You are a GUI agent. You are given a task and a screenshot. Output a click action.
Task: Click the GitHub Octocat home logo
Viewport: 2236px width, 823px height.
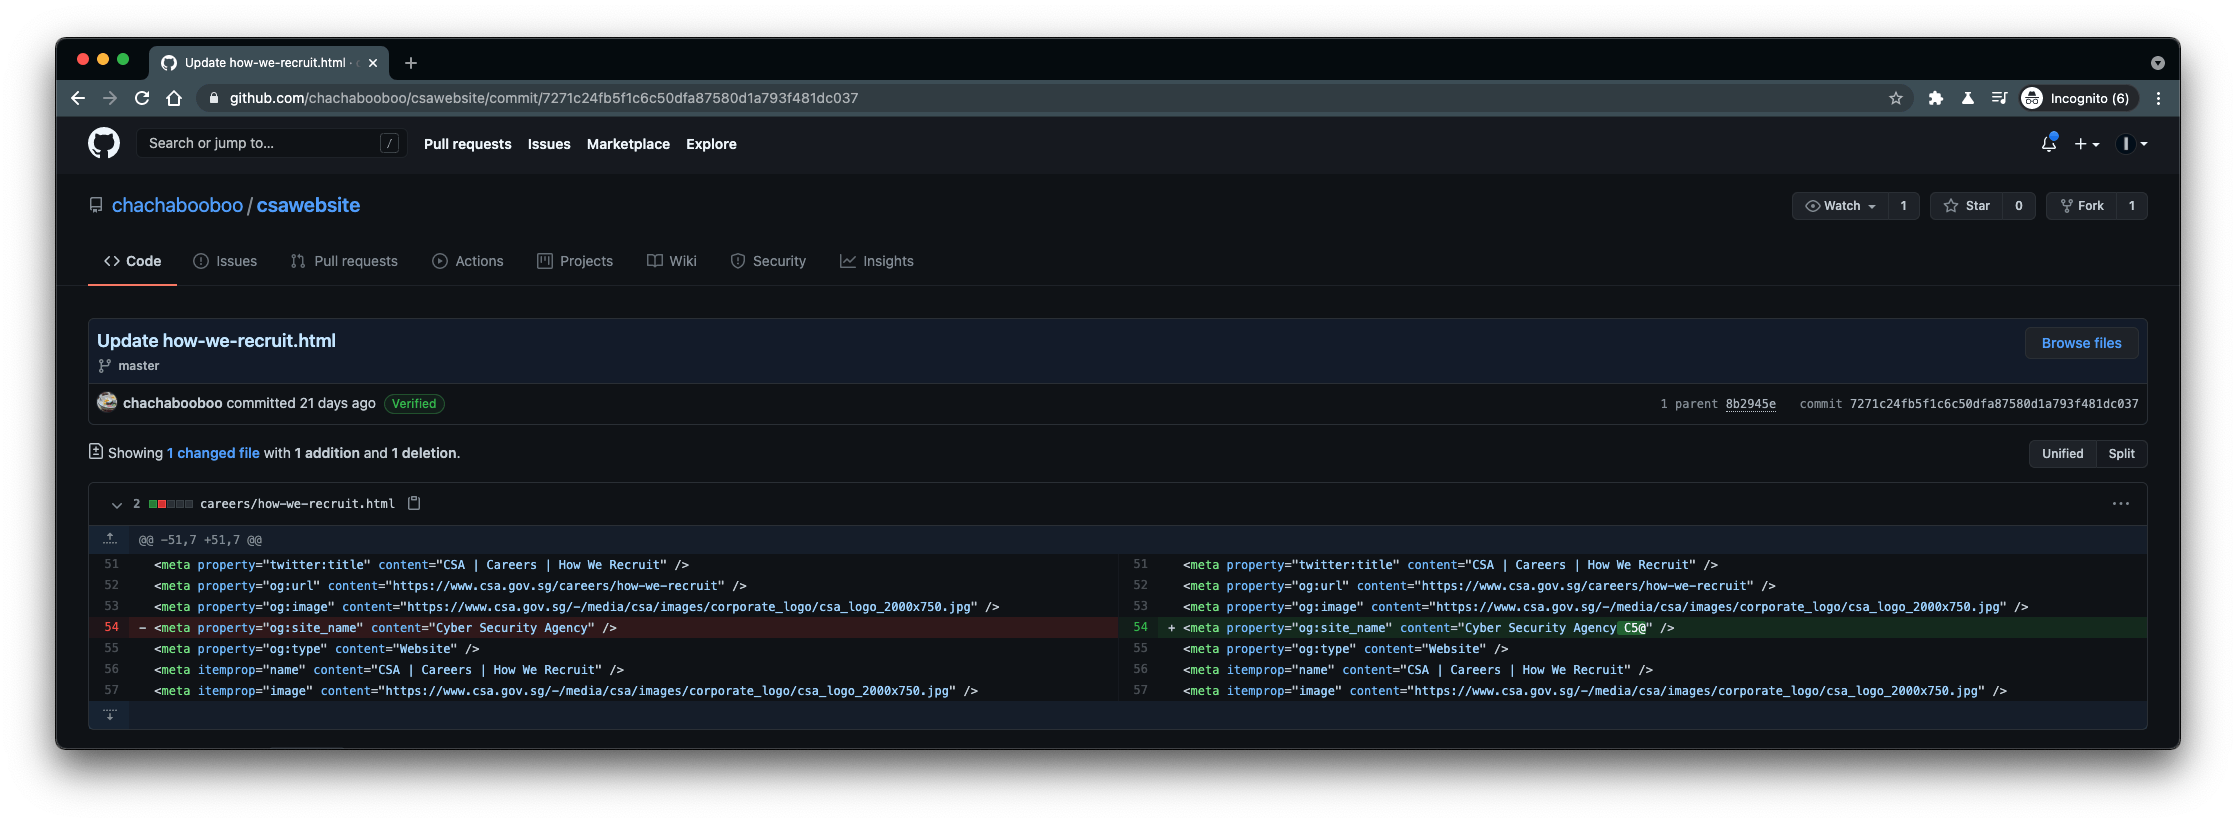(103, 144)
